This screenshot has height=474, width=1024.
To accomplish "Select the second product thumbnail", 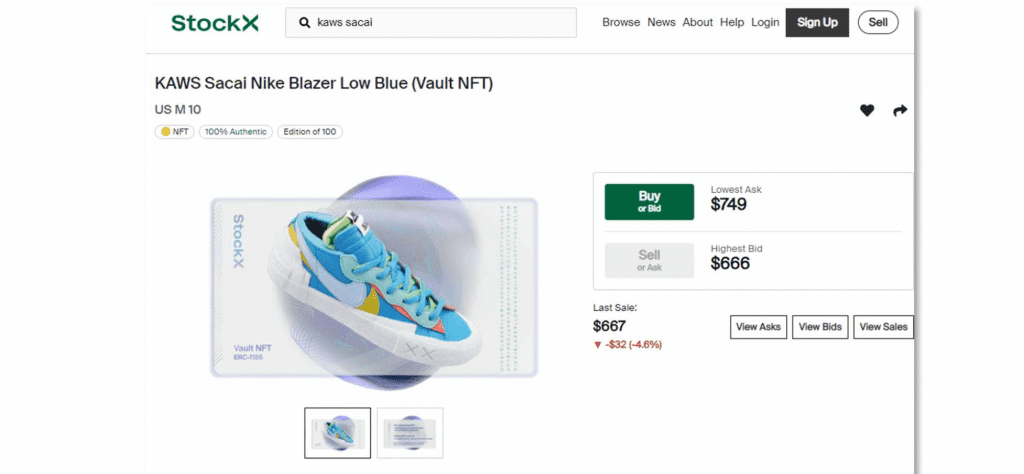I will (x=410, y=433).
